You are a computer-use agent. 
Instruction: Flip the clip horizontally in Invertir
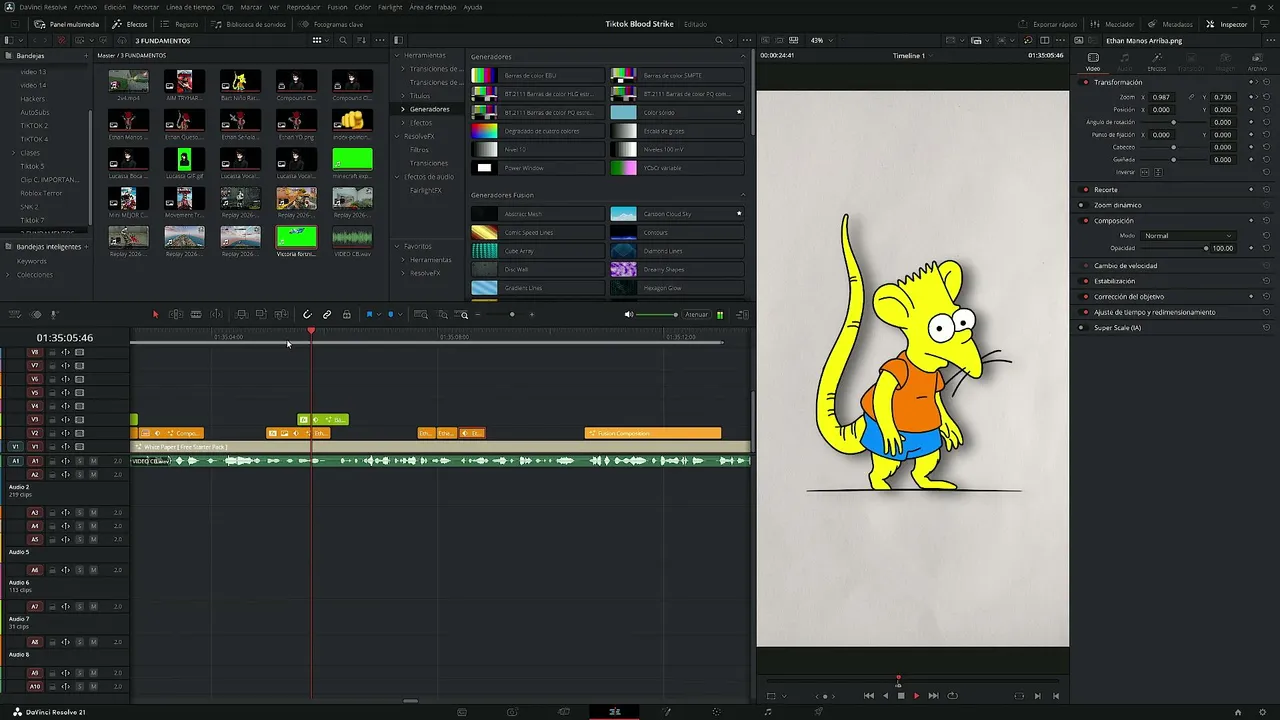[1146, 172]
